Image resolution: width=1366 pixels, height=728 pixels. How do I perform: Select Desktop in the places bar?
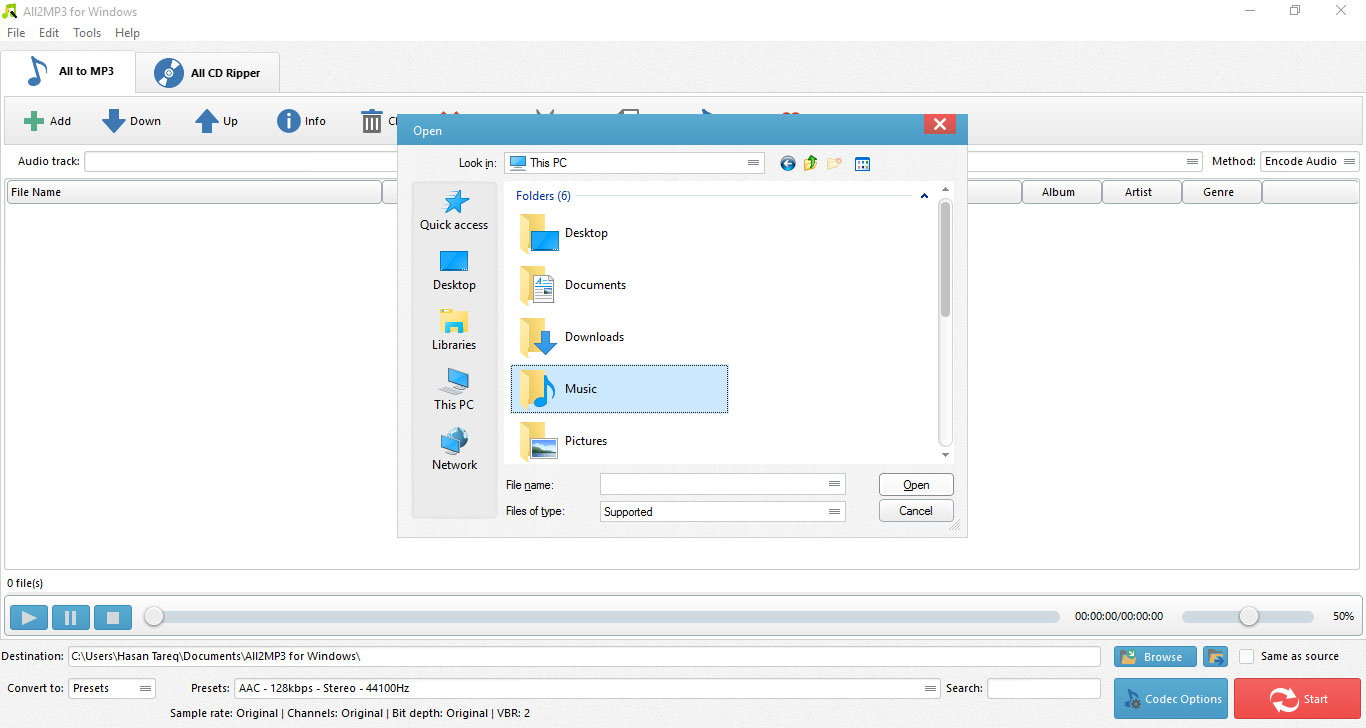(454, 270)
